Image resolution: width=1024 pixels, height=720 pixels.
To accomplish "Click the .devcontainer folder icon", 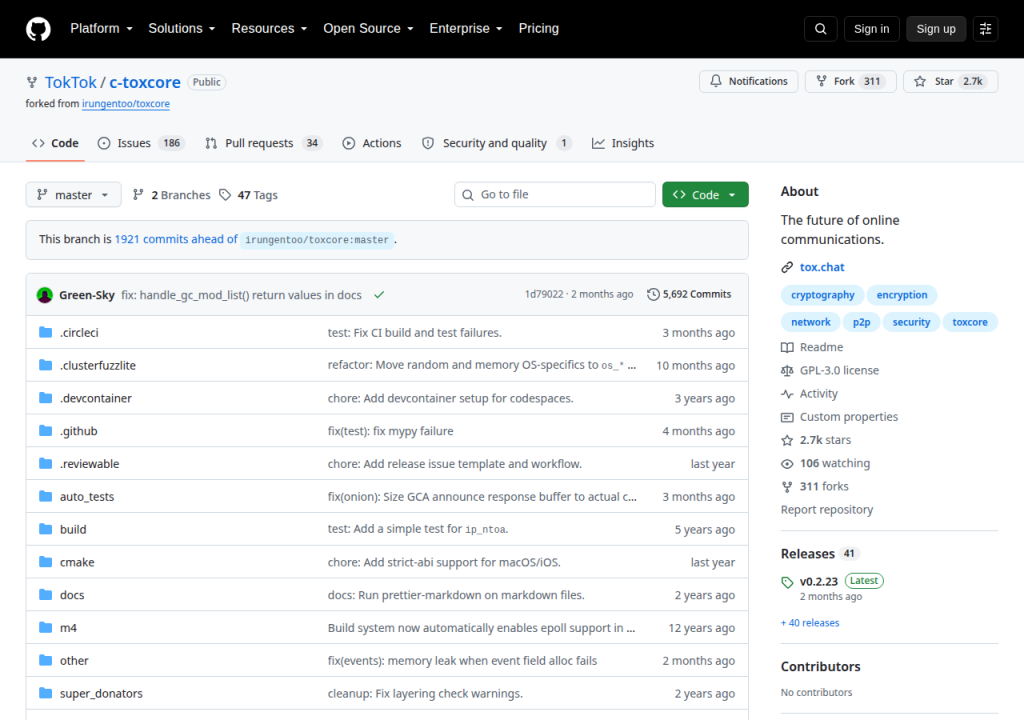I will (x=45, y=397).
